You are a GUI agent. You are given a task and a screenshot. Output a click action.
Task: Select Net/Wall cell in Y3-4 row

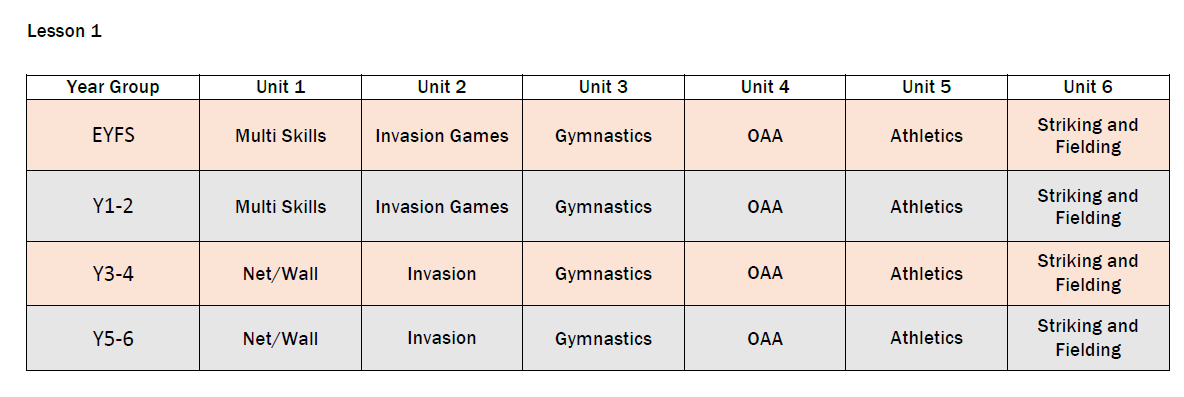pos(280,273)
